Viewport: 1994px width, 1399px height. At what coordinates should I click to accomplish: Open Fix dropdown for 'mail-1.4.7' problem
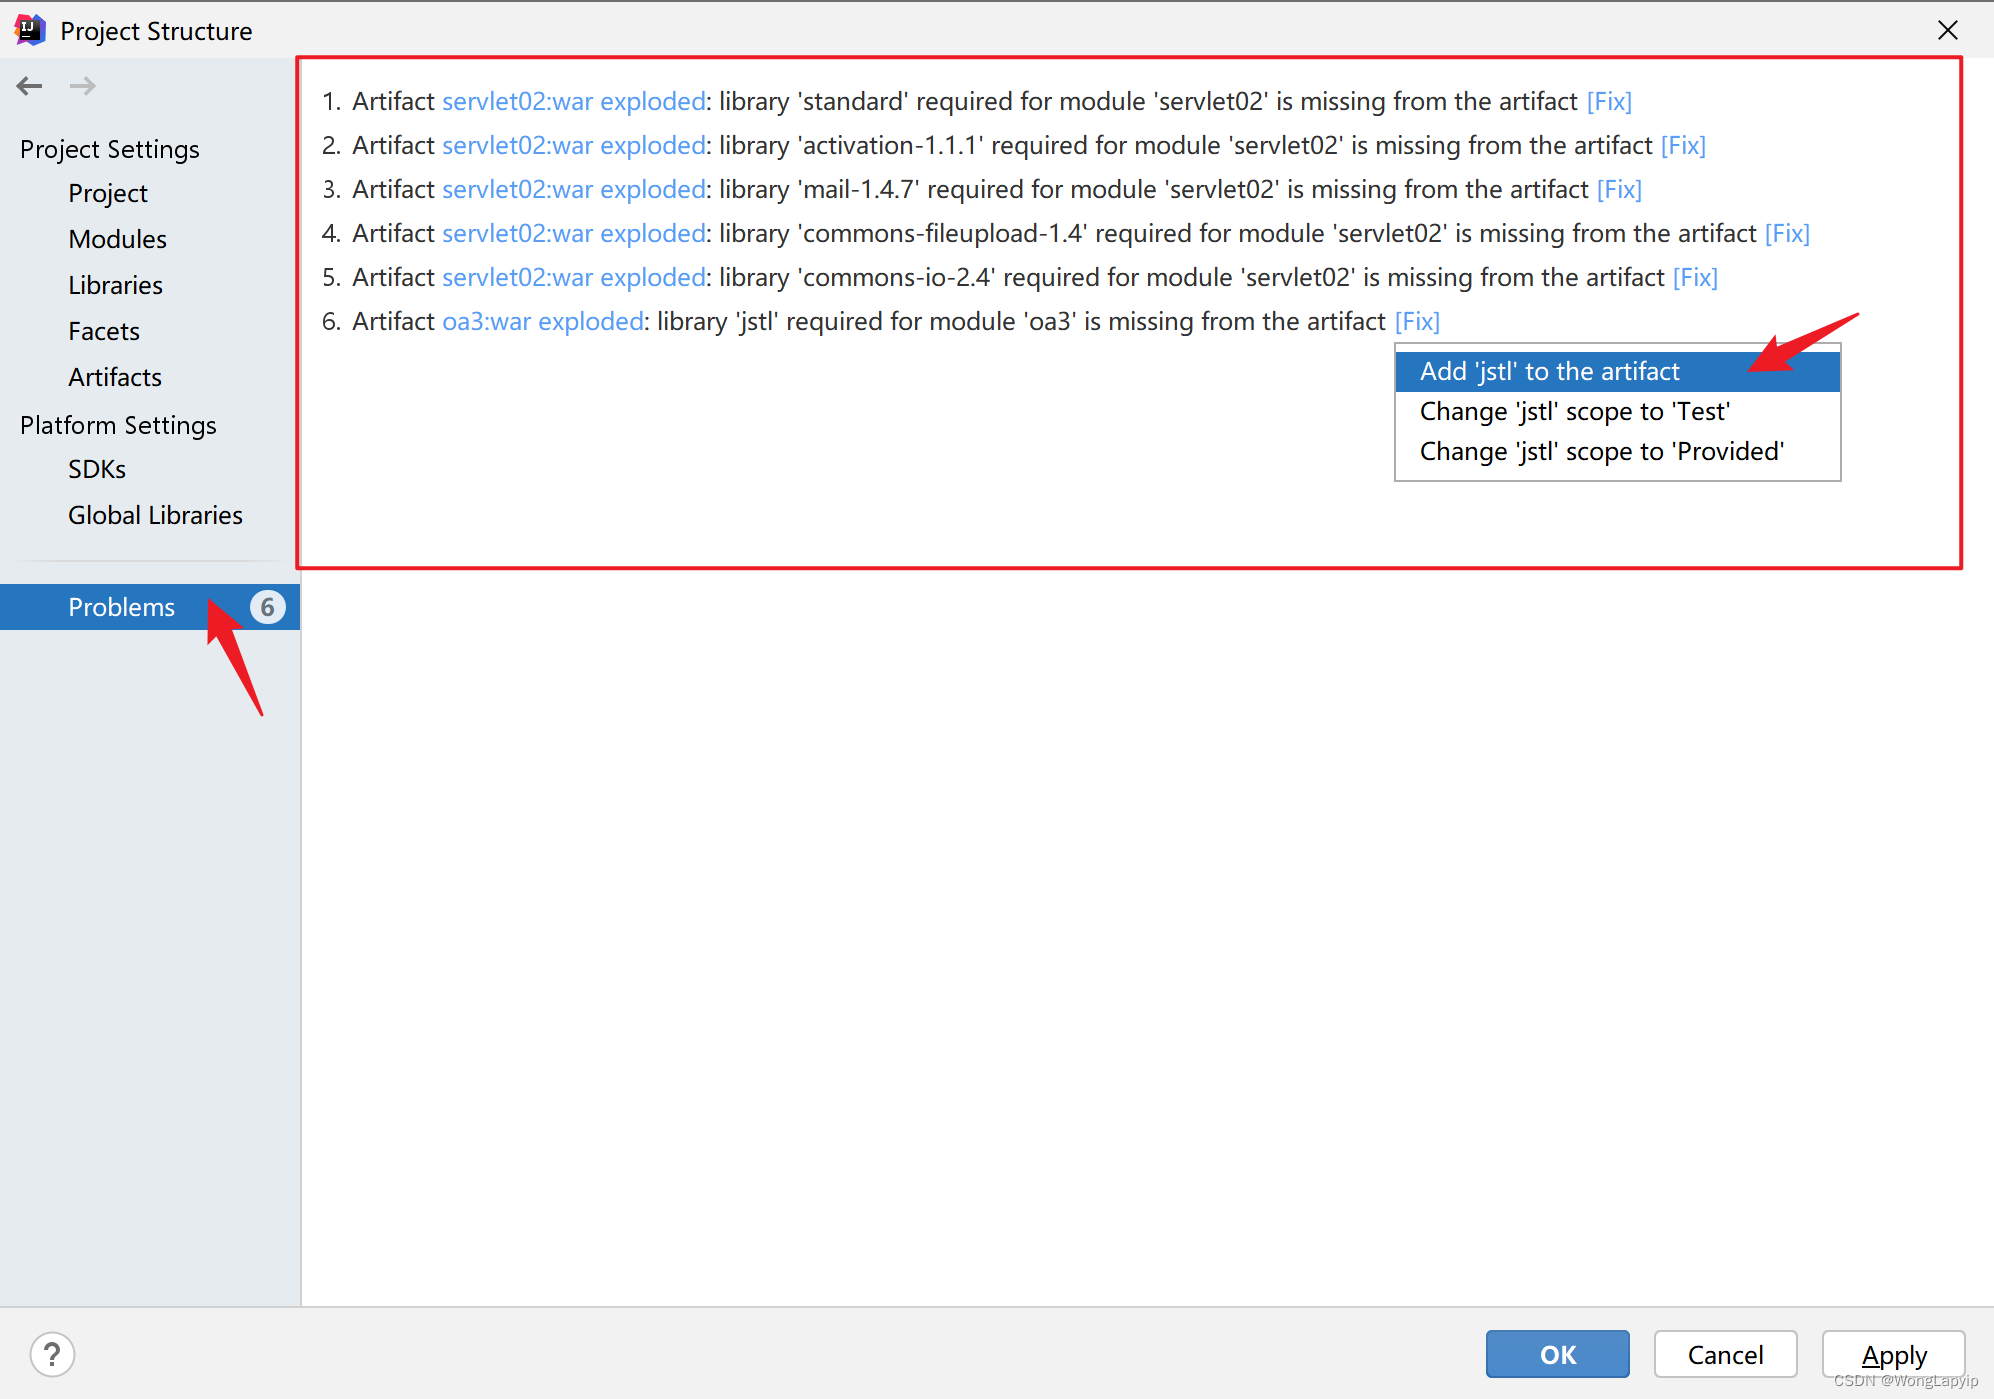click(1619, 189)
